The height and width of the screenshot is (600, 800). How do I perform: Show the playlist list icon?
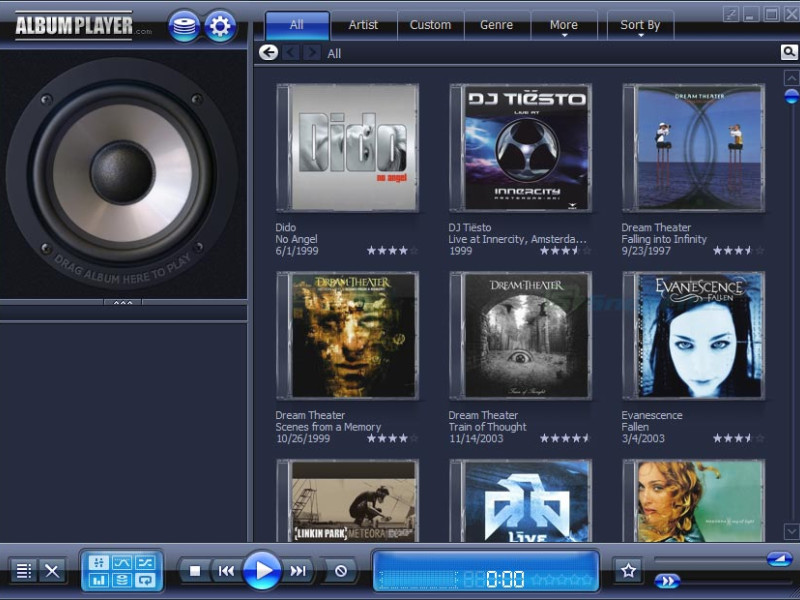tap(23, 570)
